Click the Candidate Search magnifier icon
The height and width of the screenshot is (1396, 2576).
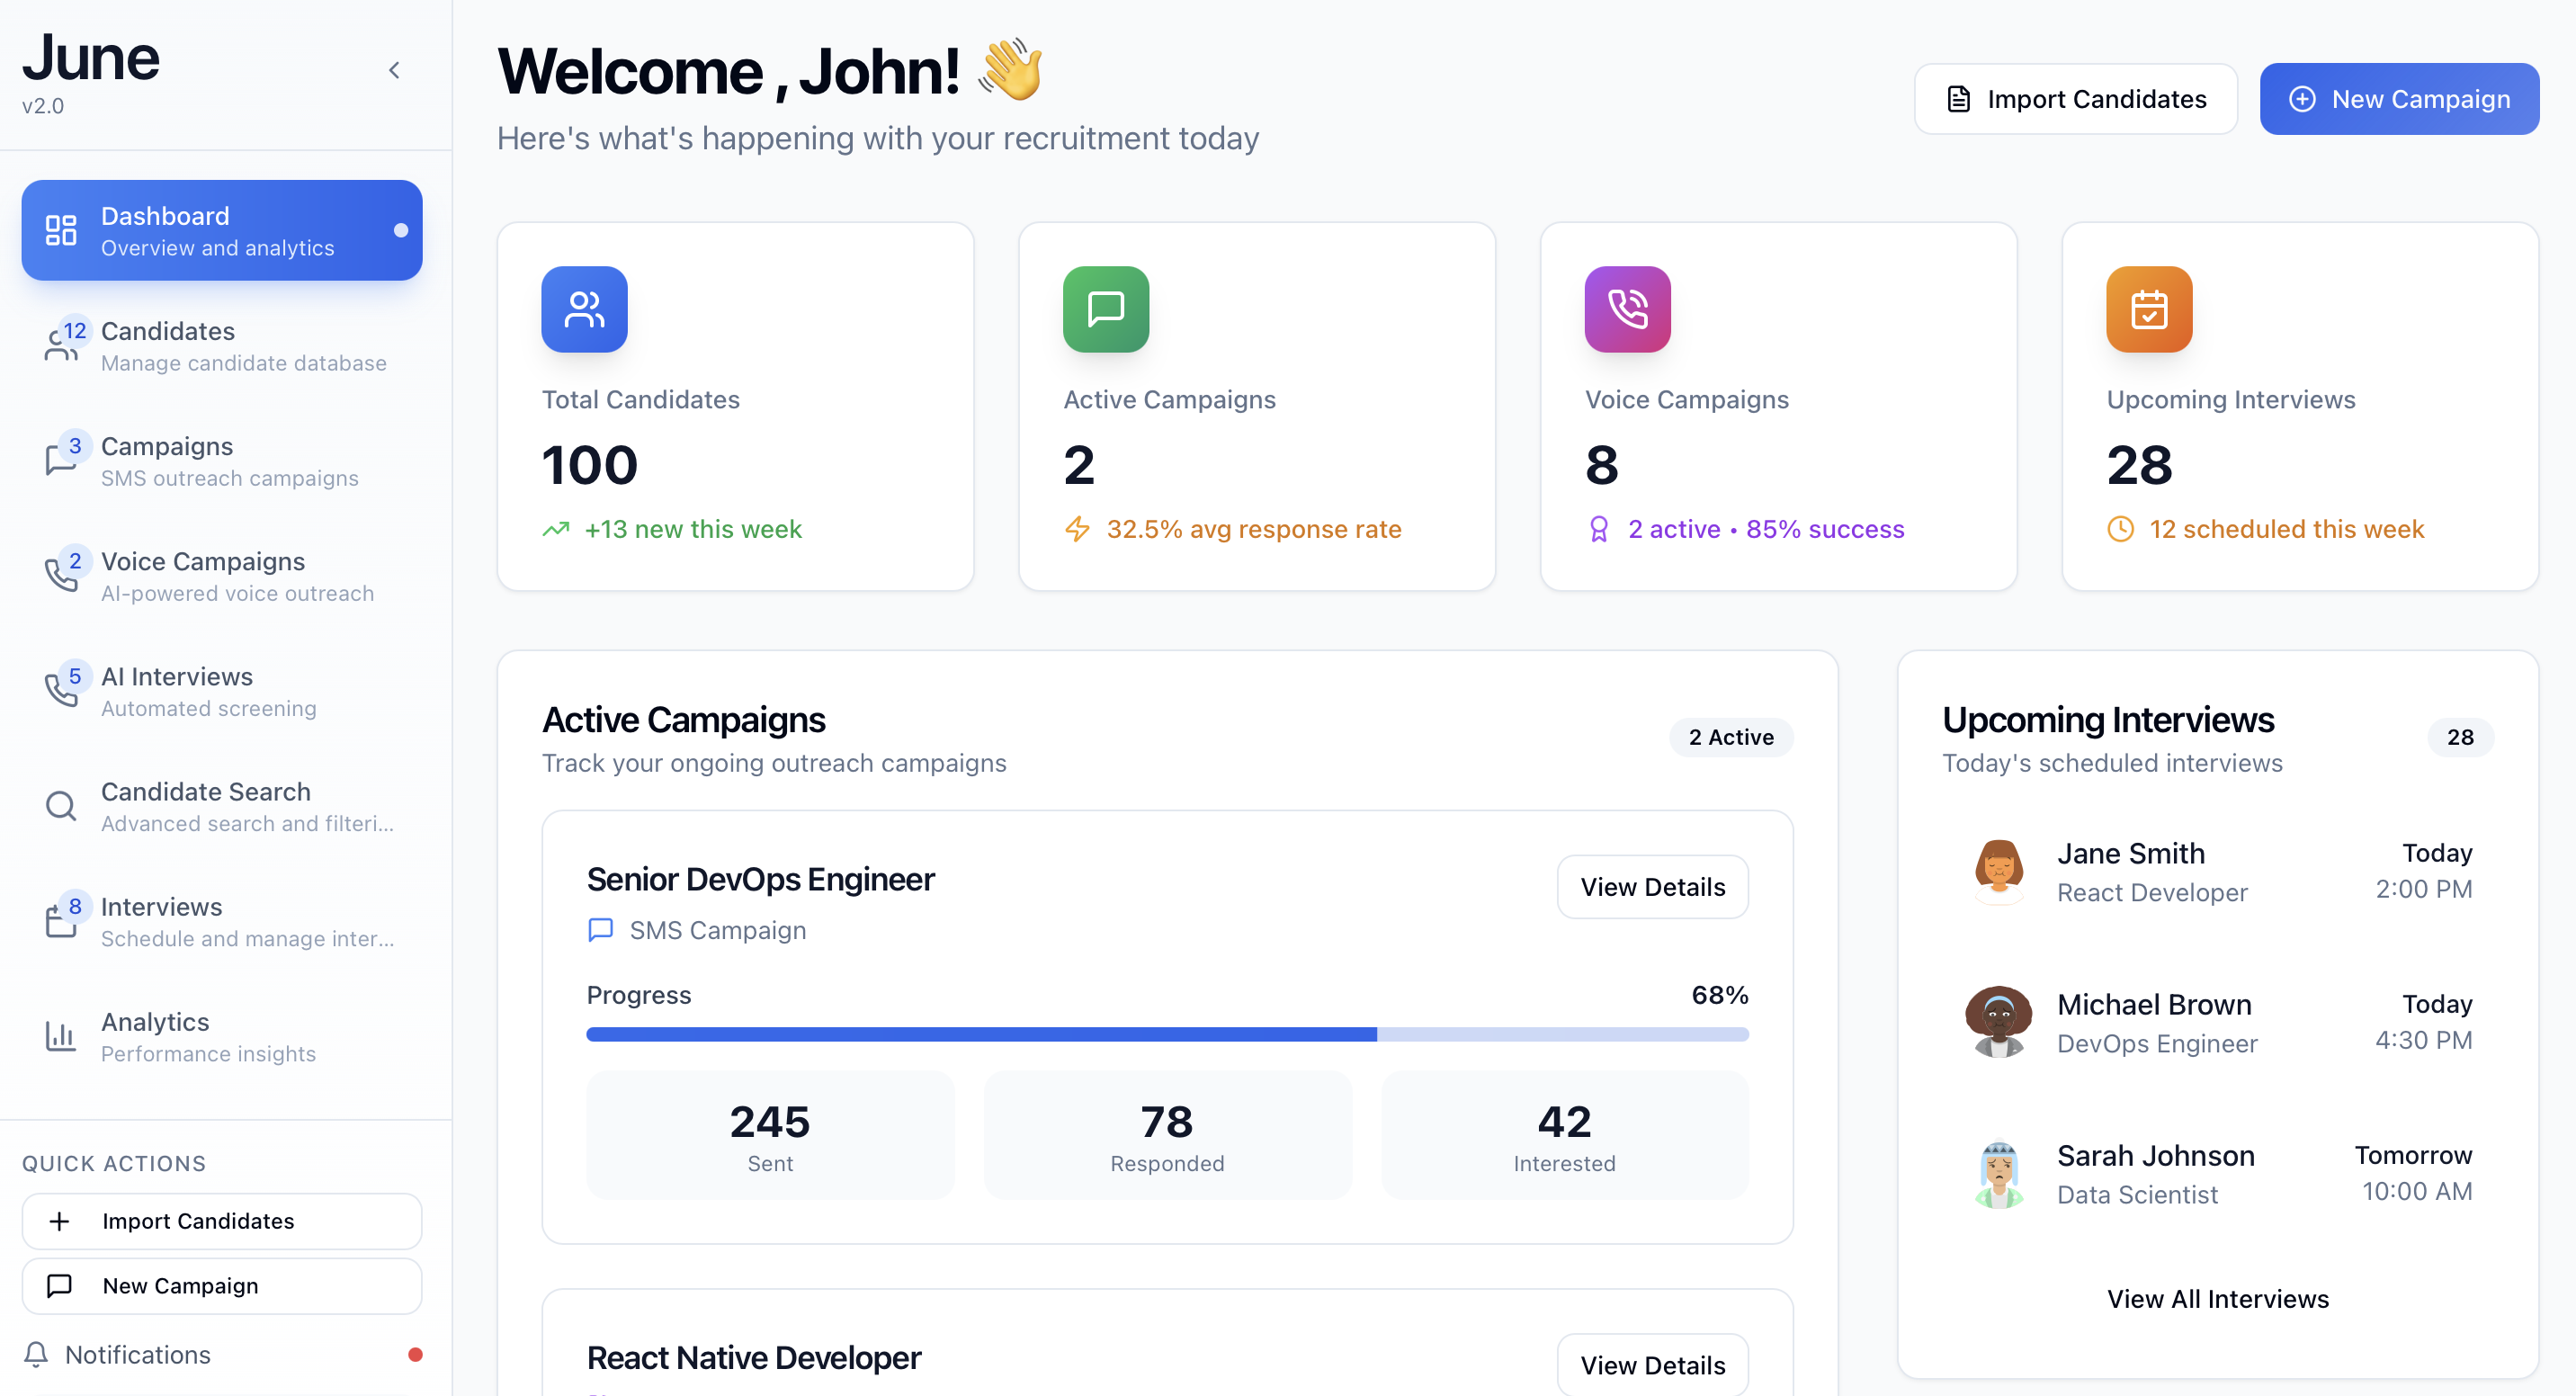point(61,806)
